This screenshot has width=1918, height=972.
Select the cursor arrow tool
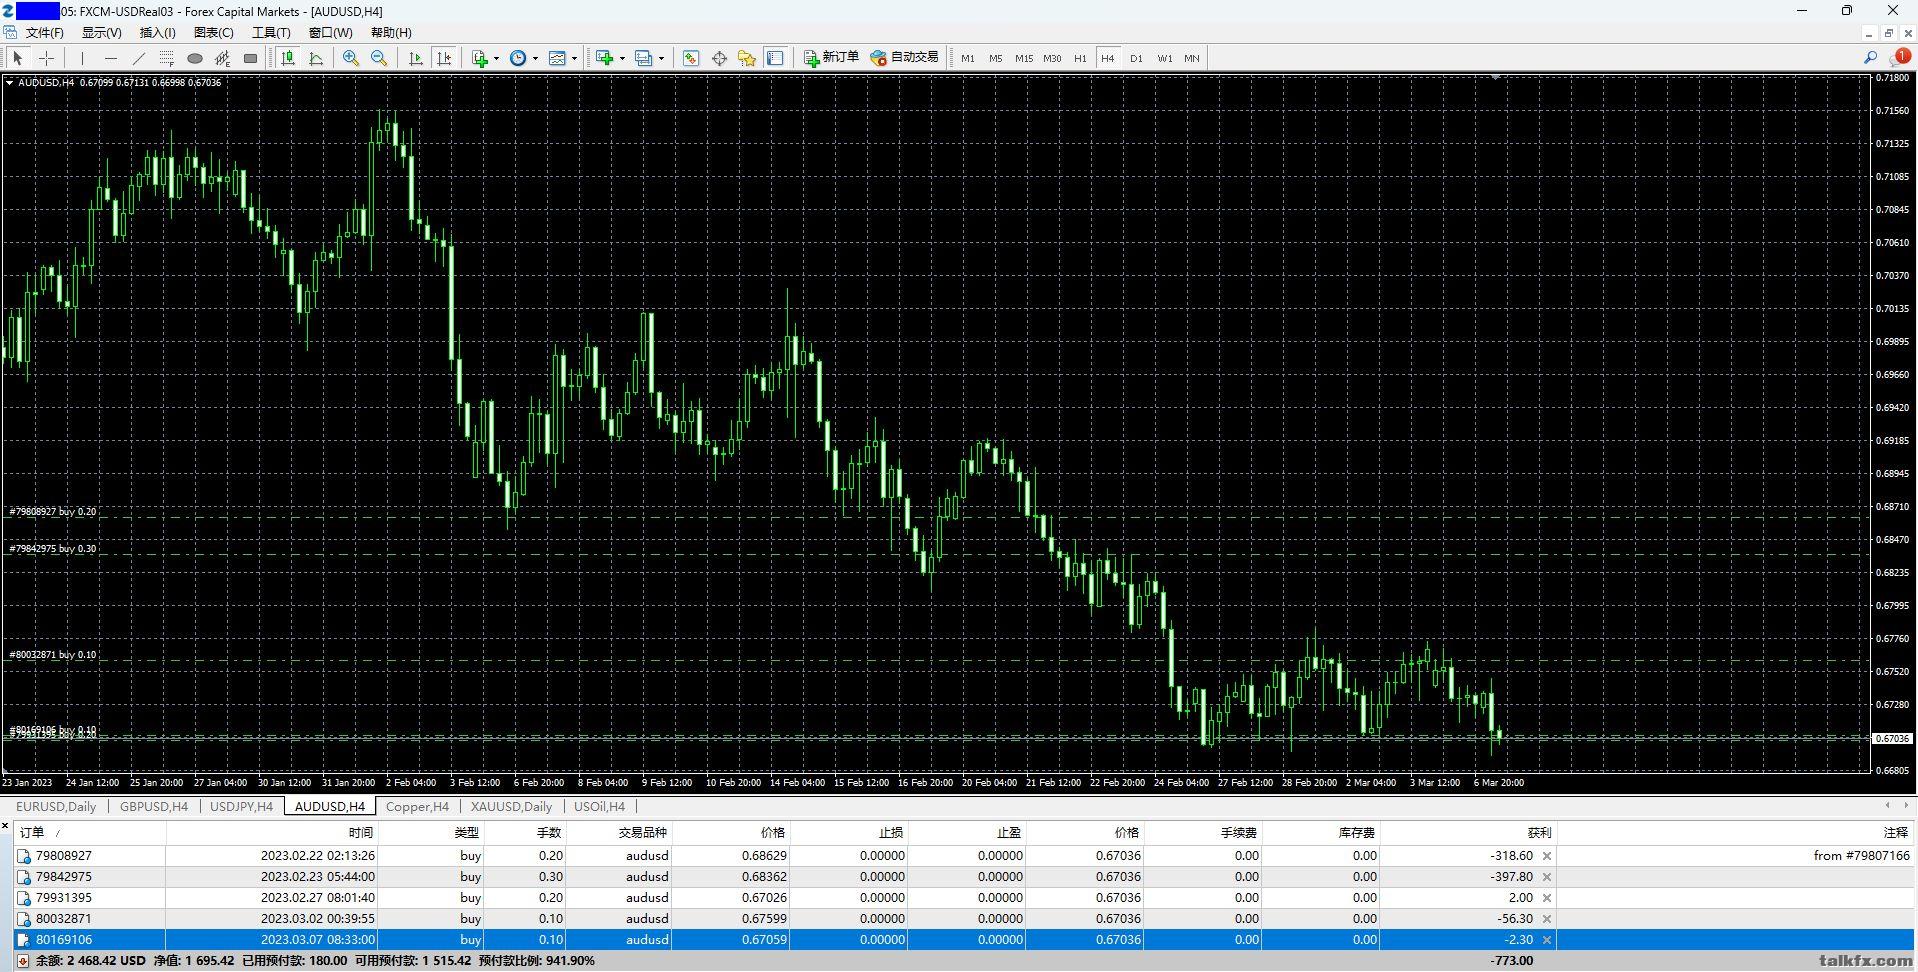[18, 58]
